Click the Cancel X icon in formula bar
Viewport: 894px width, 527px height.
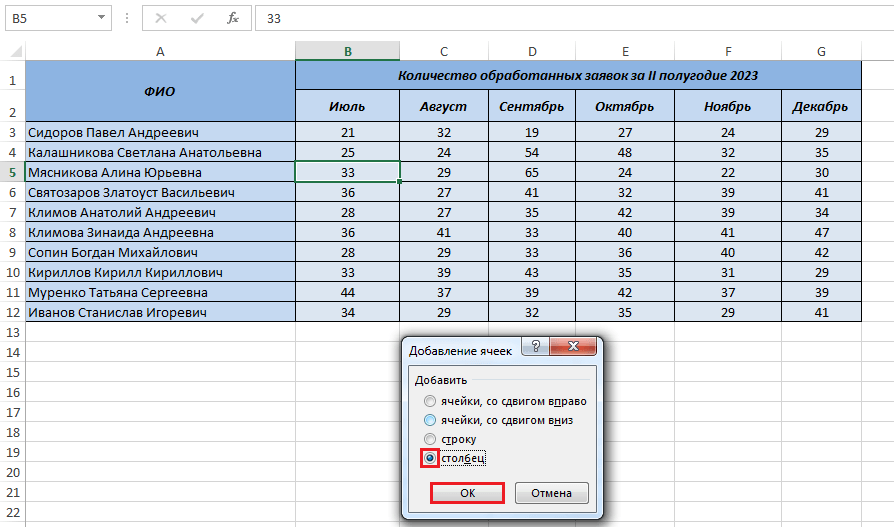[x=163, y=18]
